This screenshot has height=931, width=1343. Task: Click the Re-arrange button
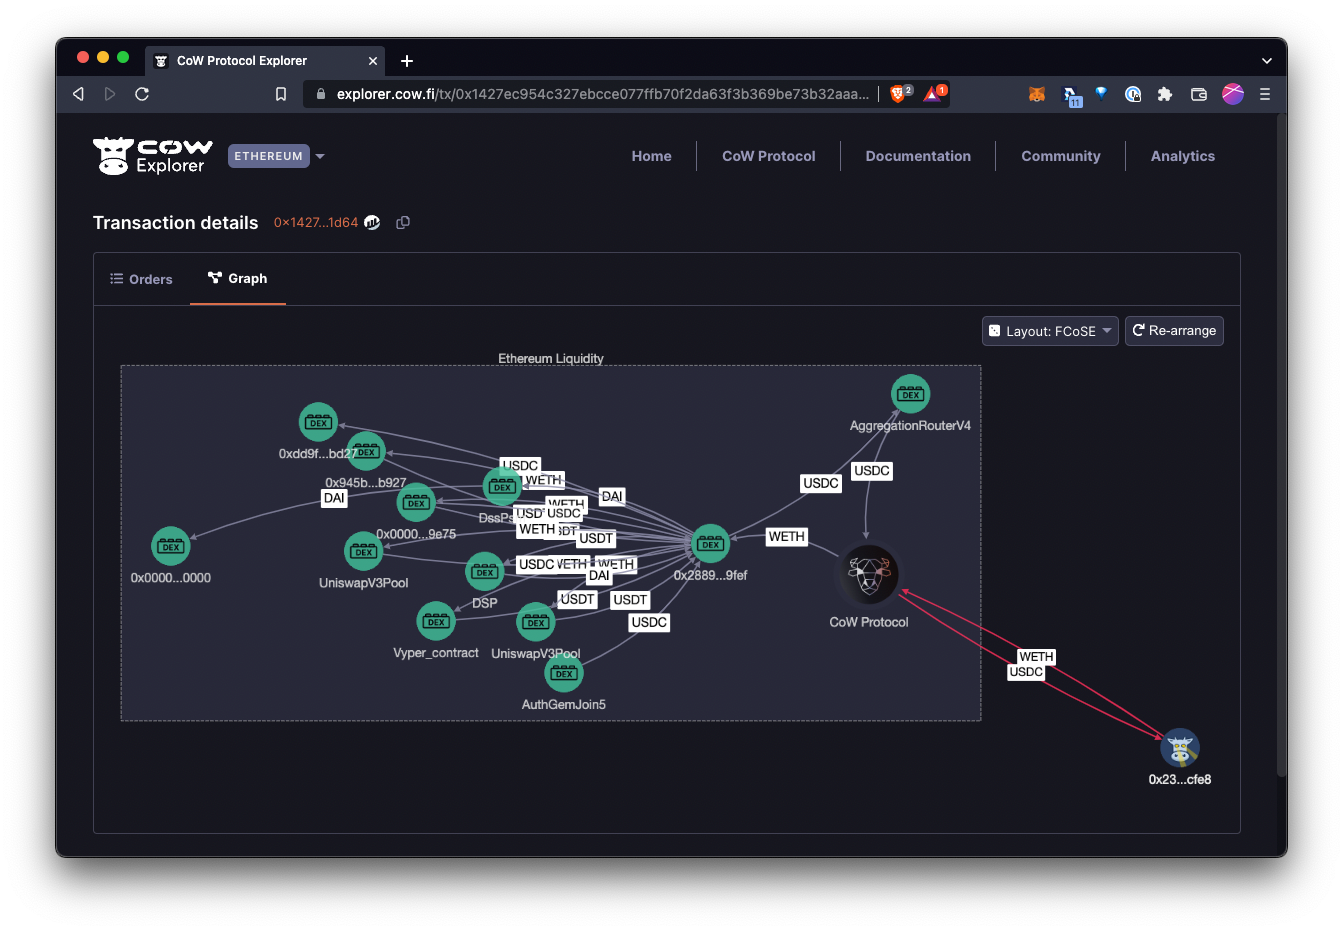(1174, 330)
